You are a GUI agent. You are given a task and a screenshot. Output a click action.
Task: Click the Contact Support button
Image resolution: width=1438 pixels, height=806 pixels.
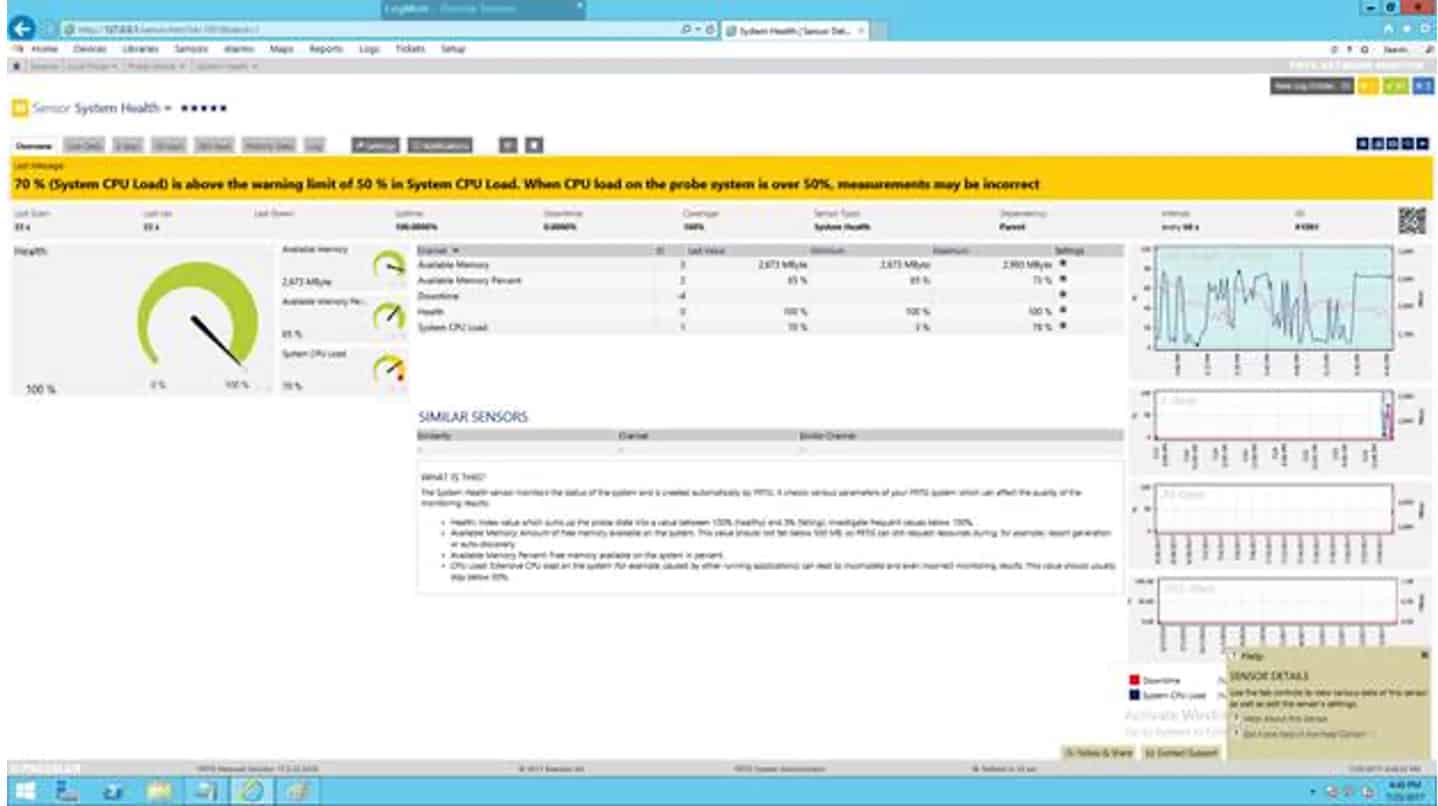click(x=1182, y=752)
